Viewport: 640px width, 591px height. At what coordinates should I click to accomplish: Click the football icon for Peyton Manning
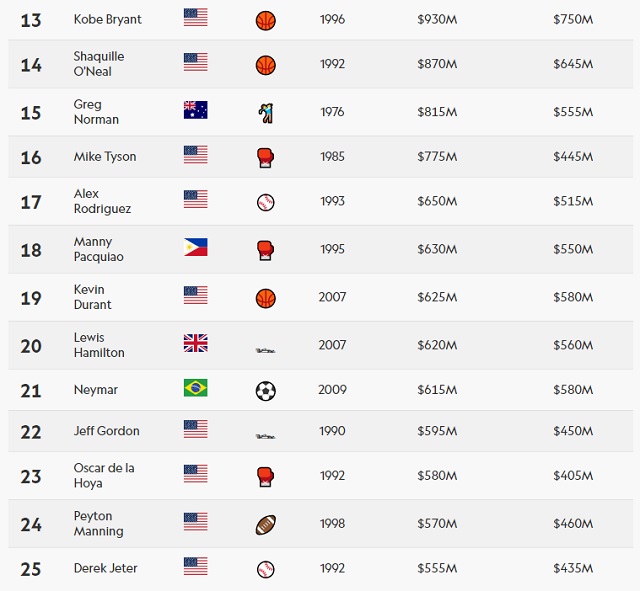point(265,525)
